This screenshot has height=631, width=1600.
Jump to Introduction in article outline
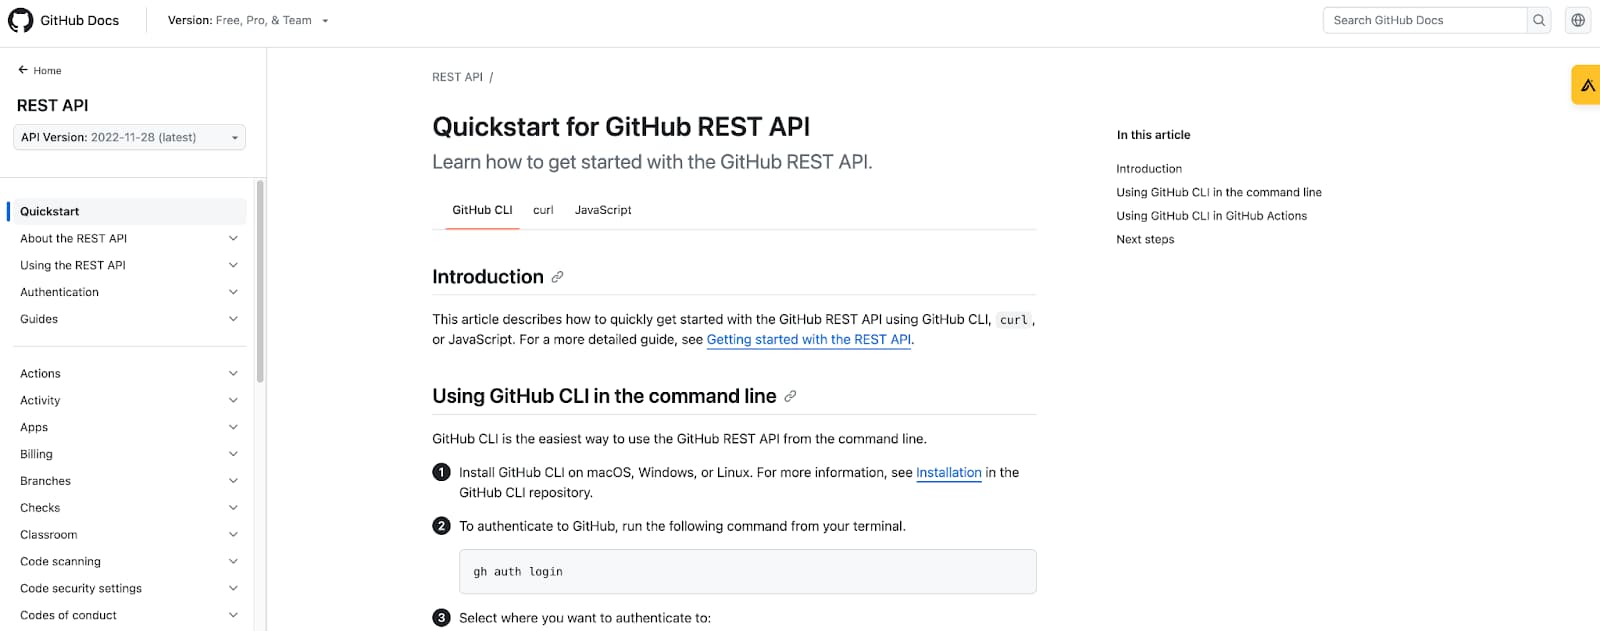click(x=1149, y=169)
